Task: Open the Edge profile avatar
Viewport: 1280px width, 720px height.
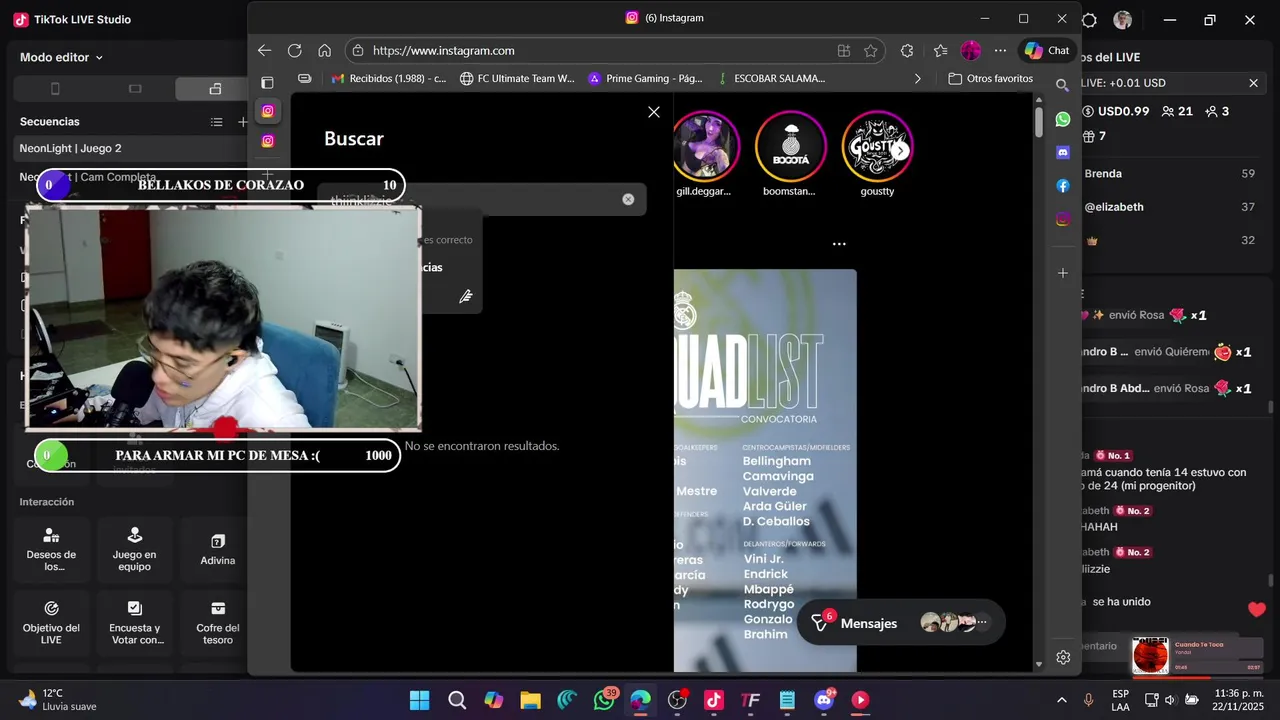Action: 971,51
